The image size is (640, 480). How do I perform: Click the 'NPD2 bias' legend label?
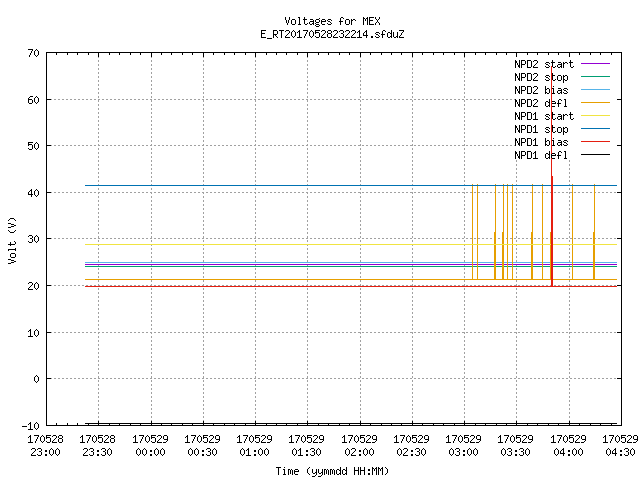[541, 90]
